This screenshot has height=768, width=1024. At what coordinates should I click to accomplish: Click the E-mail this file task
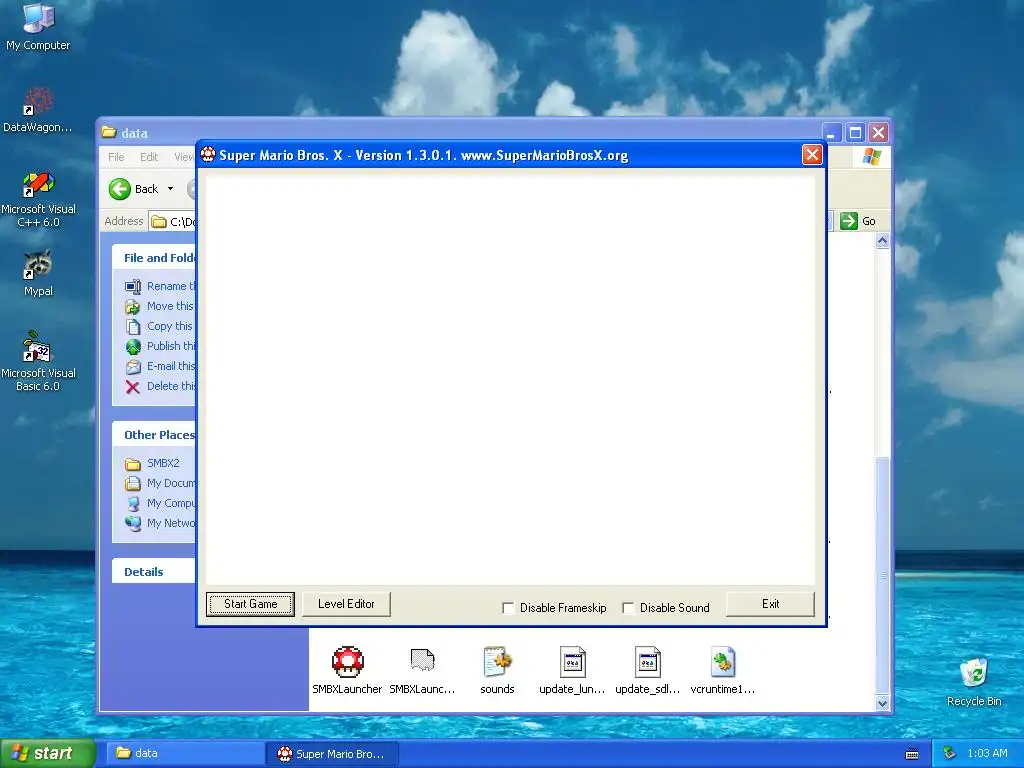(x=161, y=366)
